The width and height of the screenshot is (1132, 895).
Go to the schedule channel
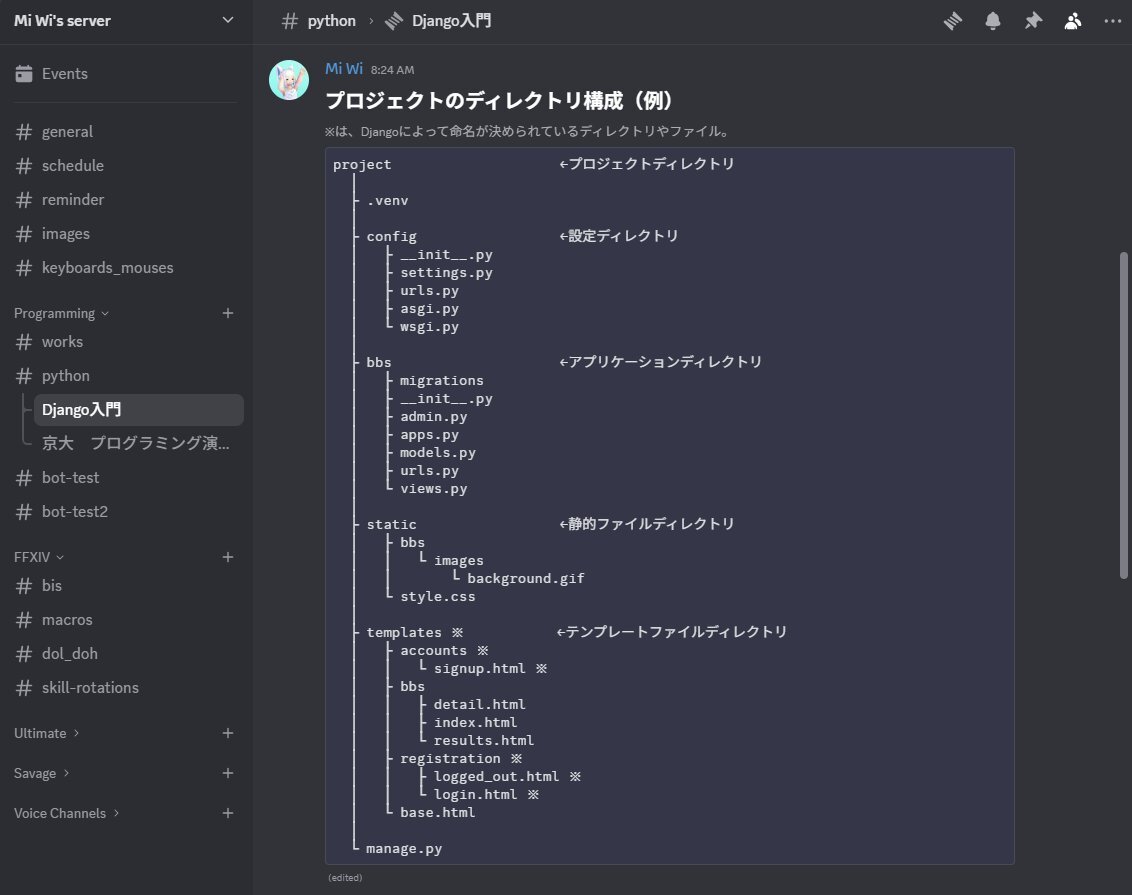coord(125,166)
